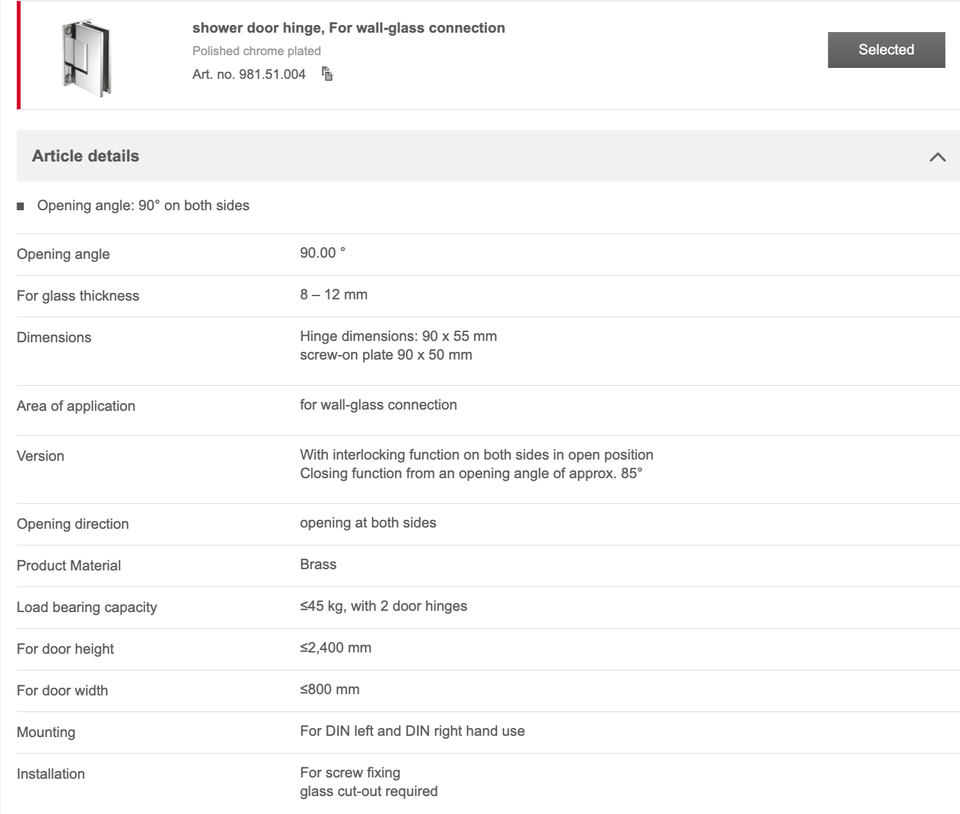Select the Area of application row label

pyautogui.click(x=76, y=406)
